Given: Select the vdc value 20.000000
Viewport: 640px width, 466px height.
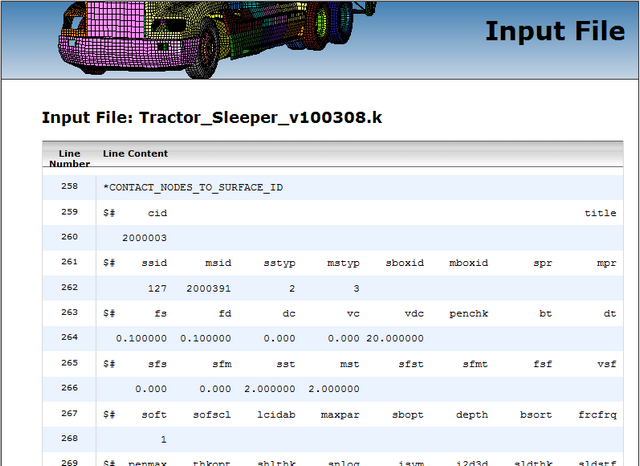Looking at the screenshot, I should (400, 338).
